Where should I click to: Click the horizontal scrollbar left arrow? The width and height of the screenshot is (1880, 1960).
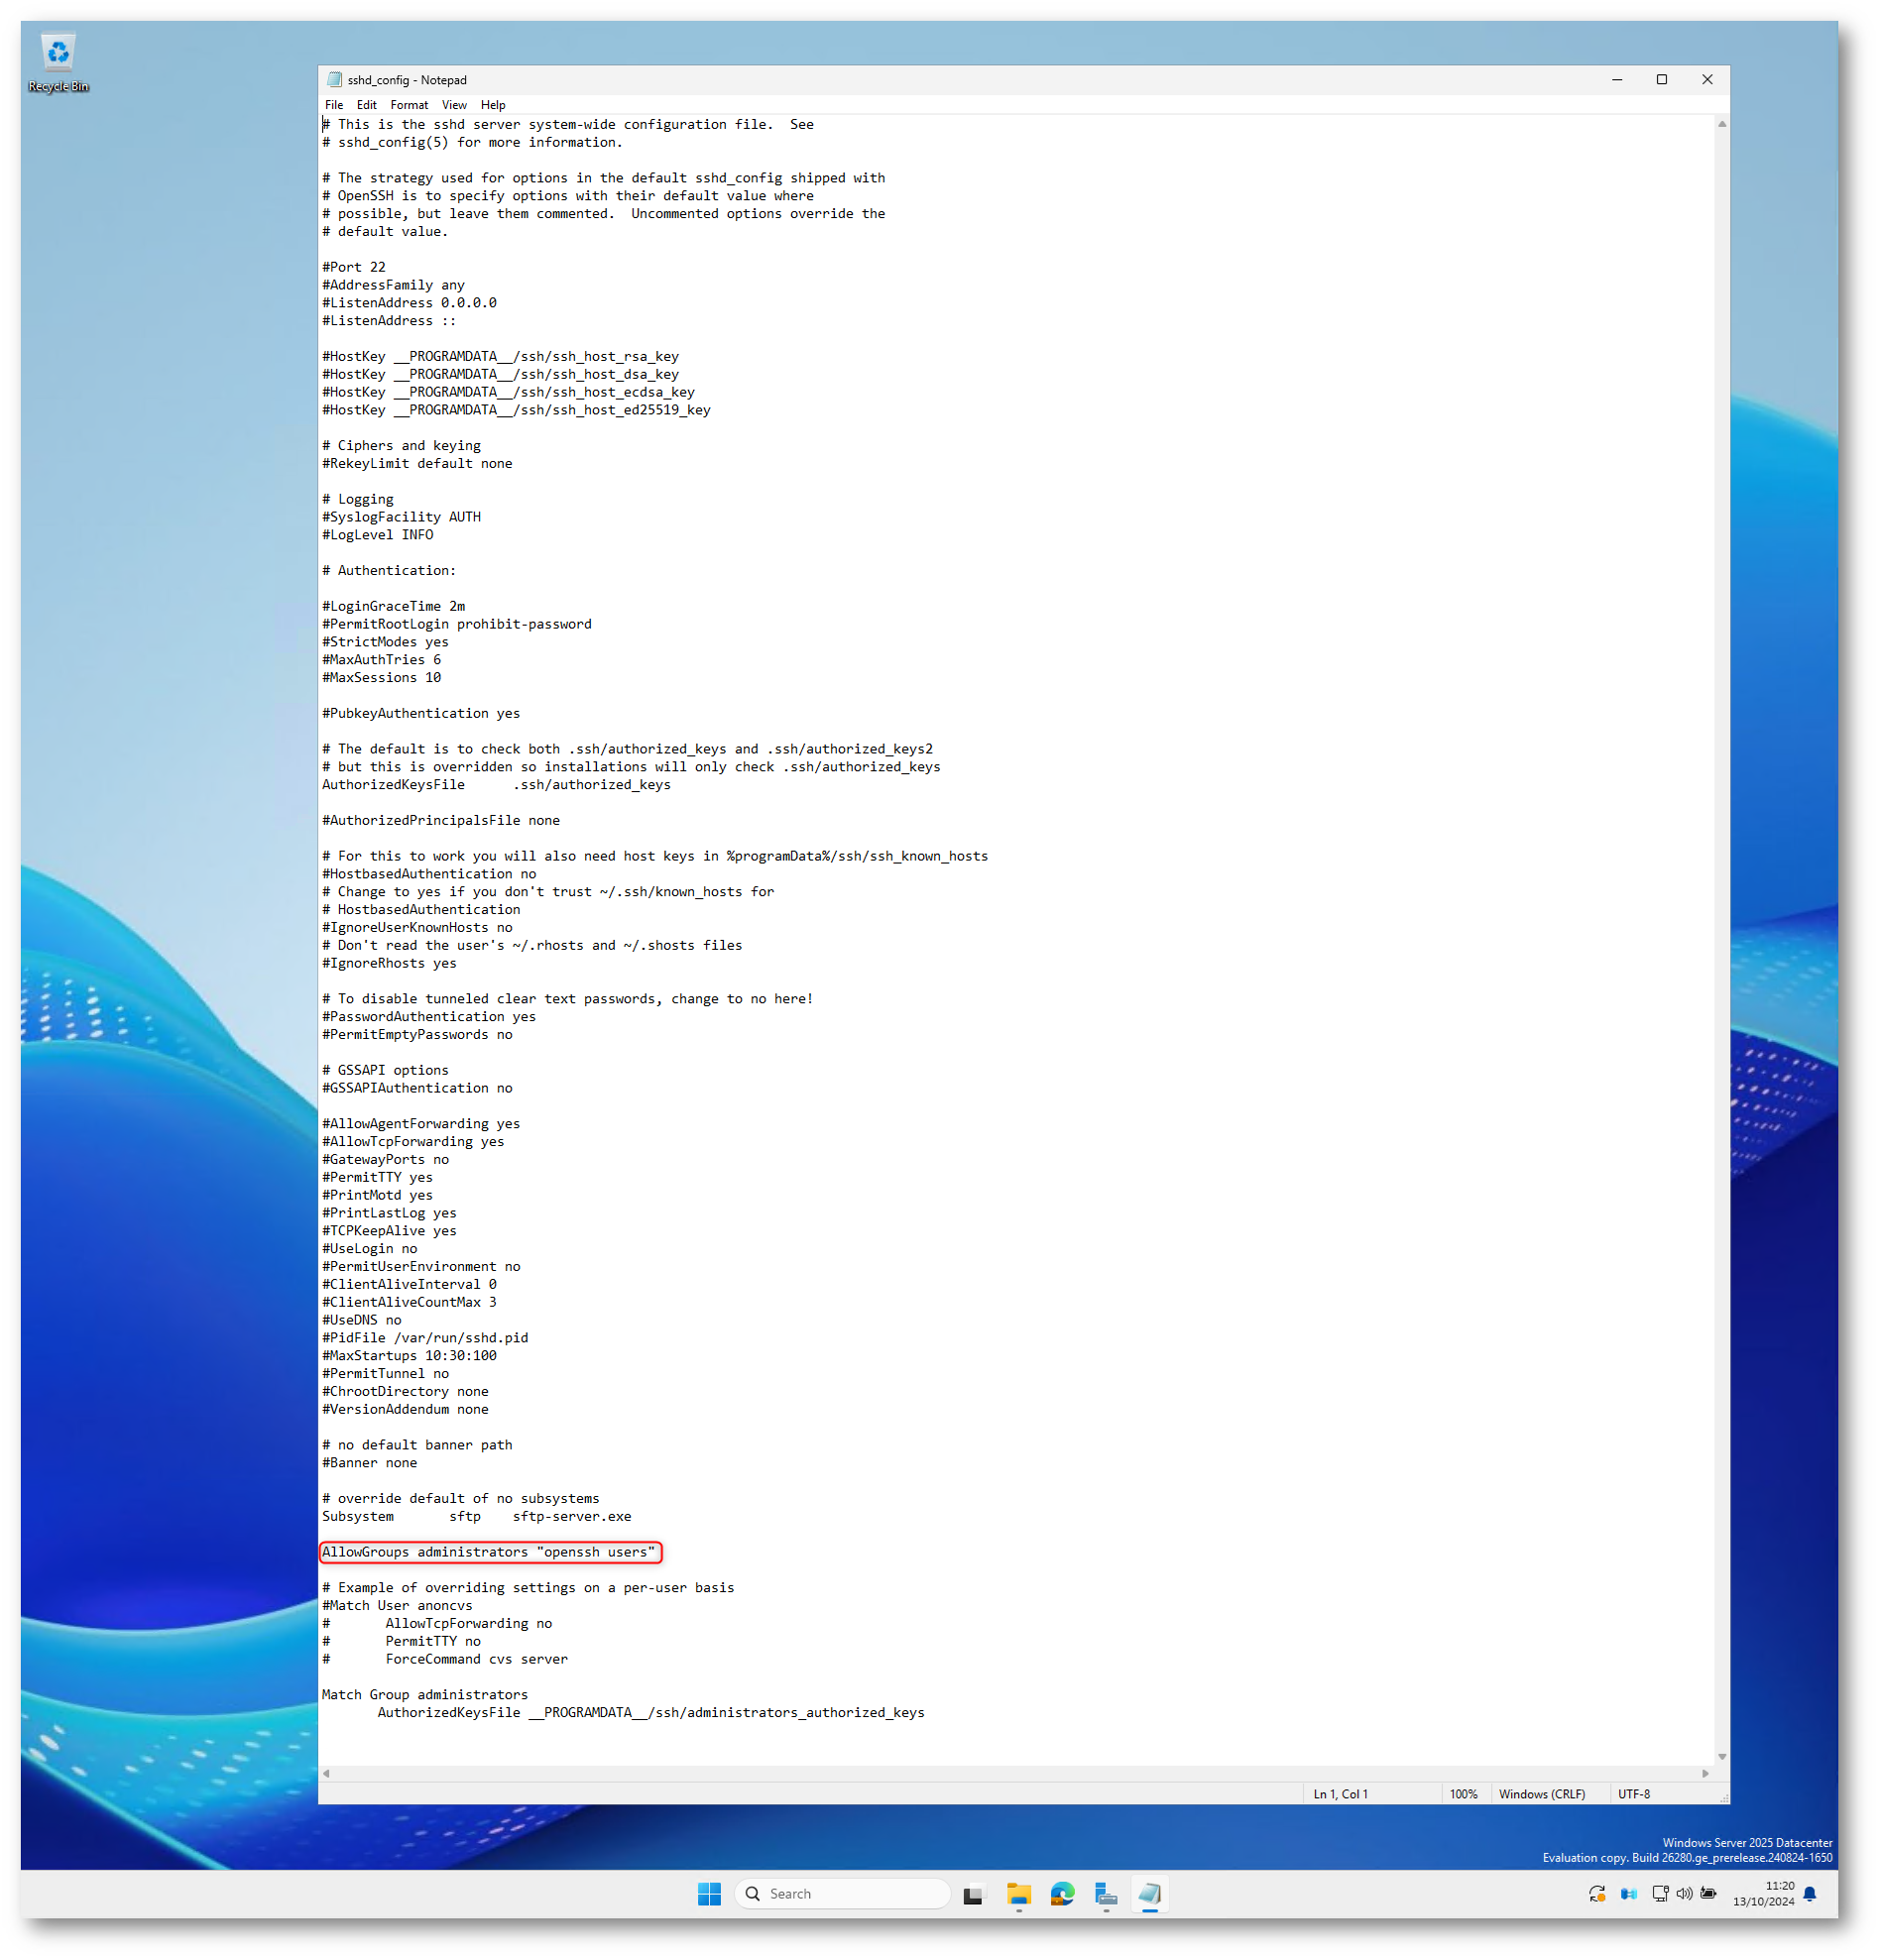(326, 1774)
